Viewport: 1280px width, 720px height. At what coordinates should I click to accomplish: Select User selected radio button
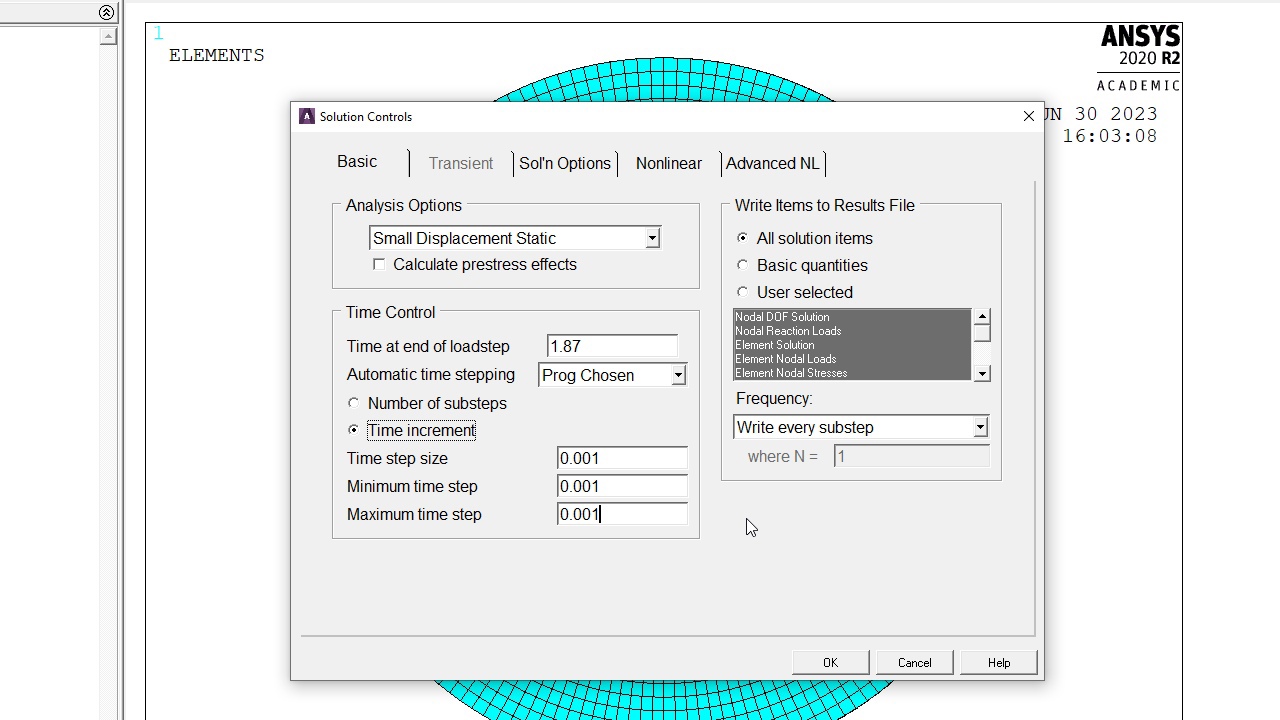742,292
